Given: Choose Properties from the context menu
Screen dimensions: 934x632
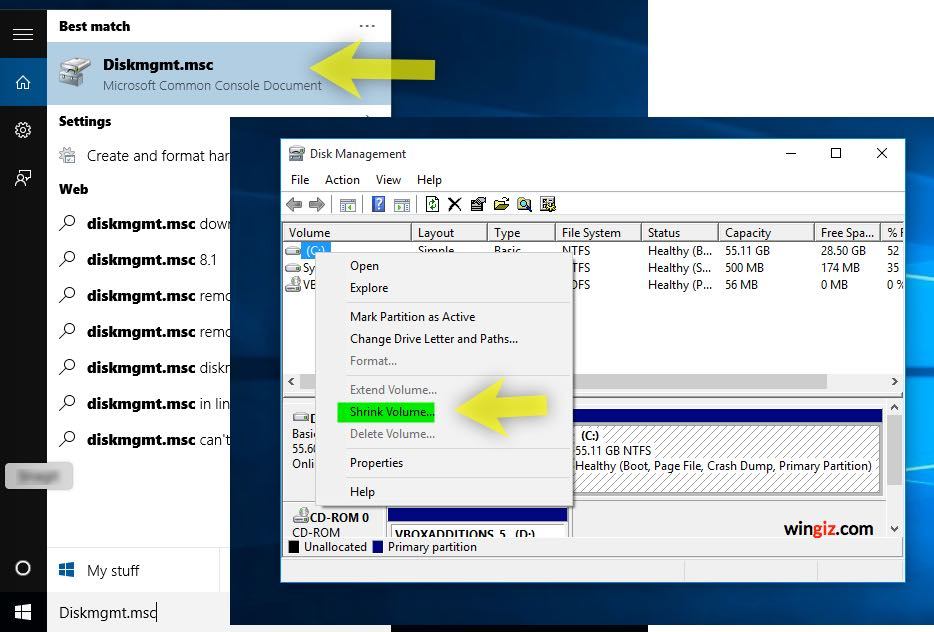Looking at the screenshot, I should 444,463.
